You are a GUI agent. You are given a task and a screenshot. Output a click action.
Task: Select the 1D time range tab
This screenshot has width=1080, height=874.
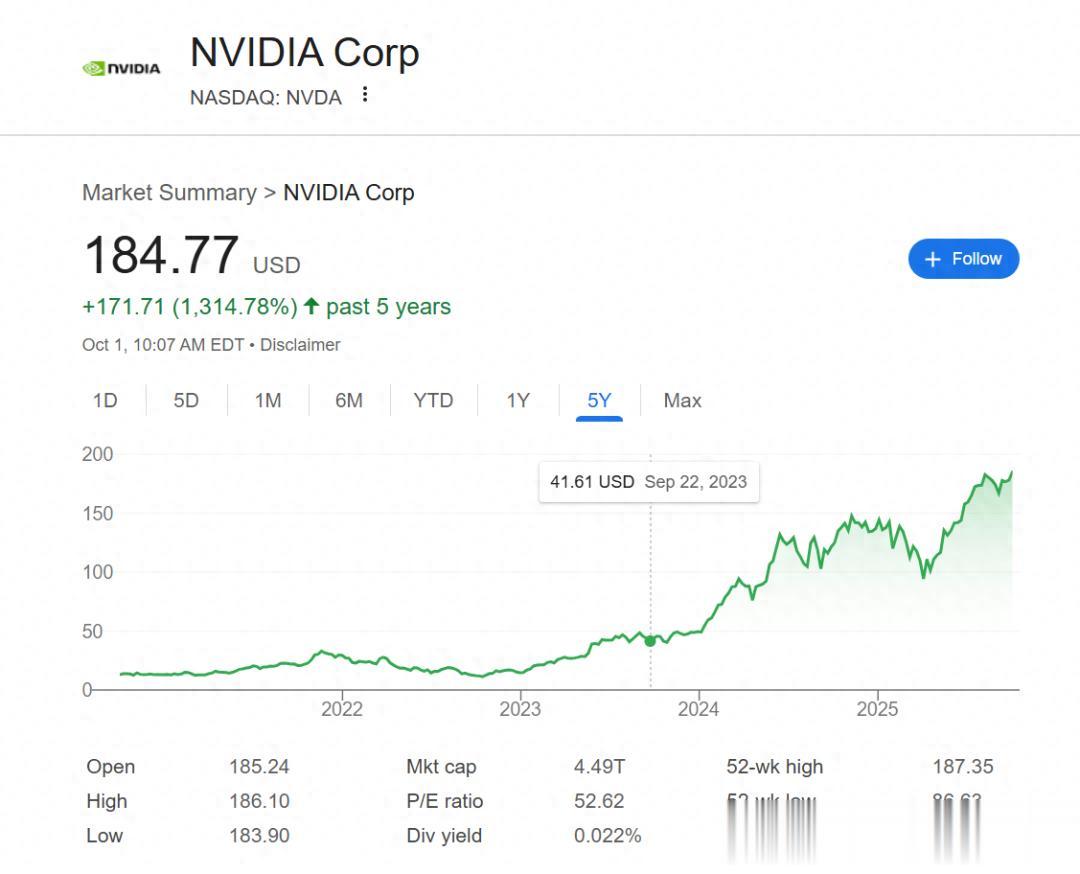pyautogui.click(x=105, y=401)
